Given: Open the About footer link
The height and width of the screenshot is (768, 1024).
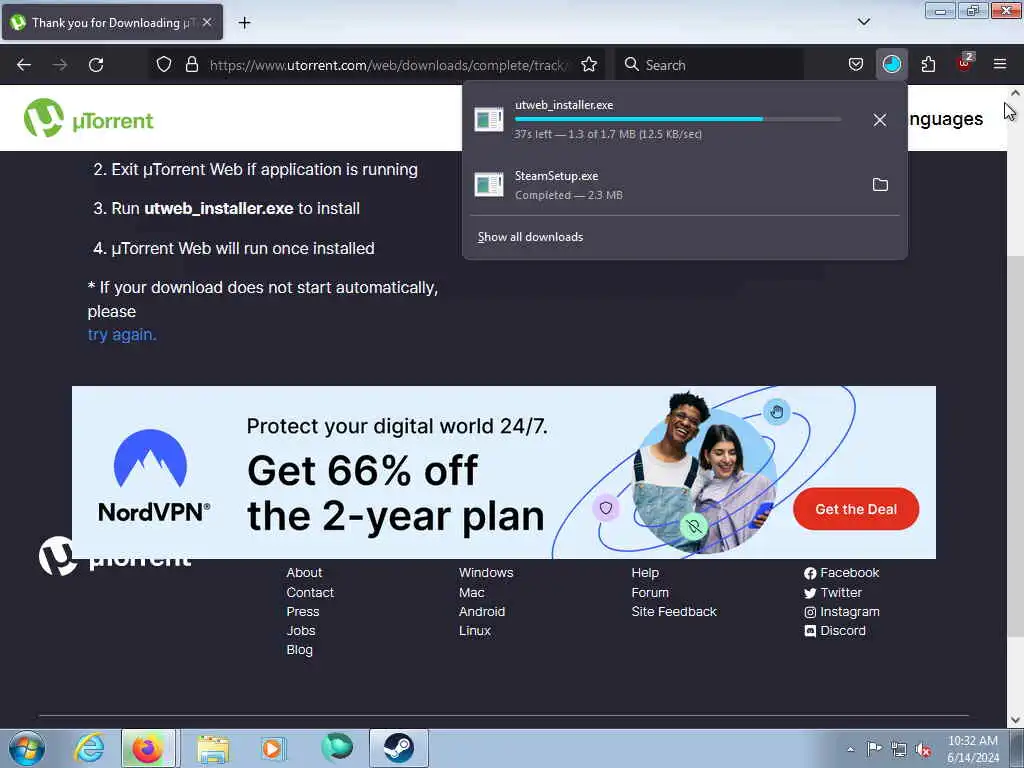Looking at the screenshot, I should coord(304,573).
